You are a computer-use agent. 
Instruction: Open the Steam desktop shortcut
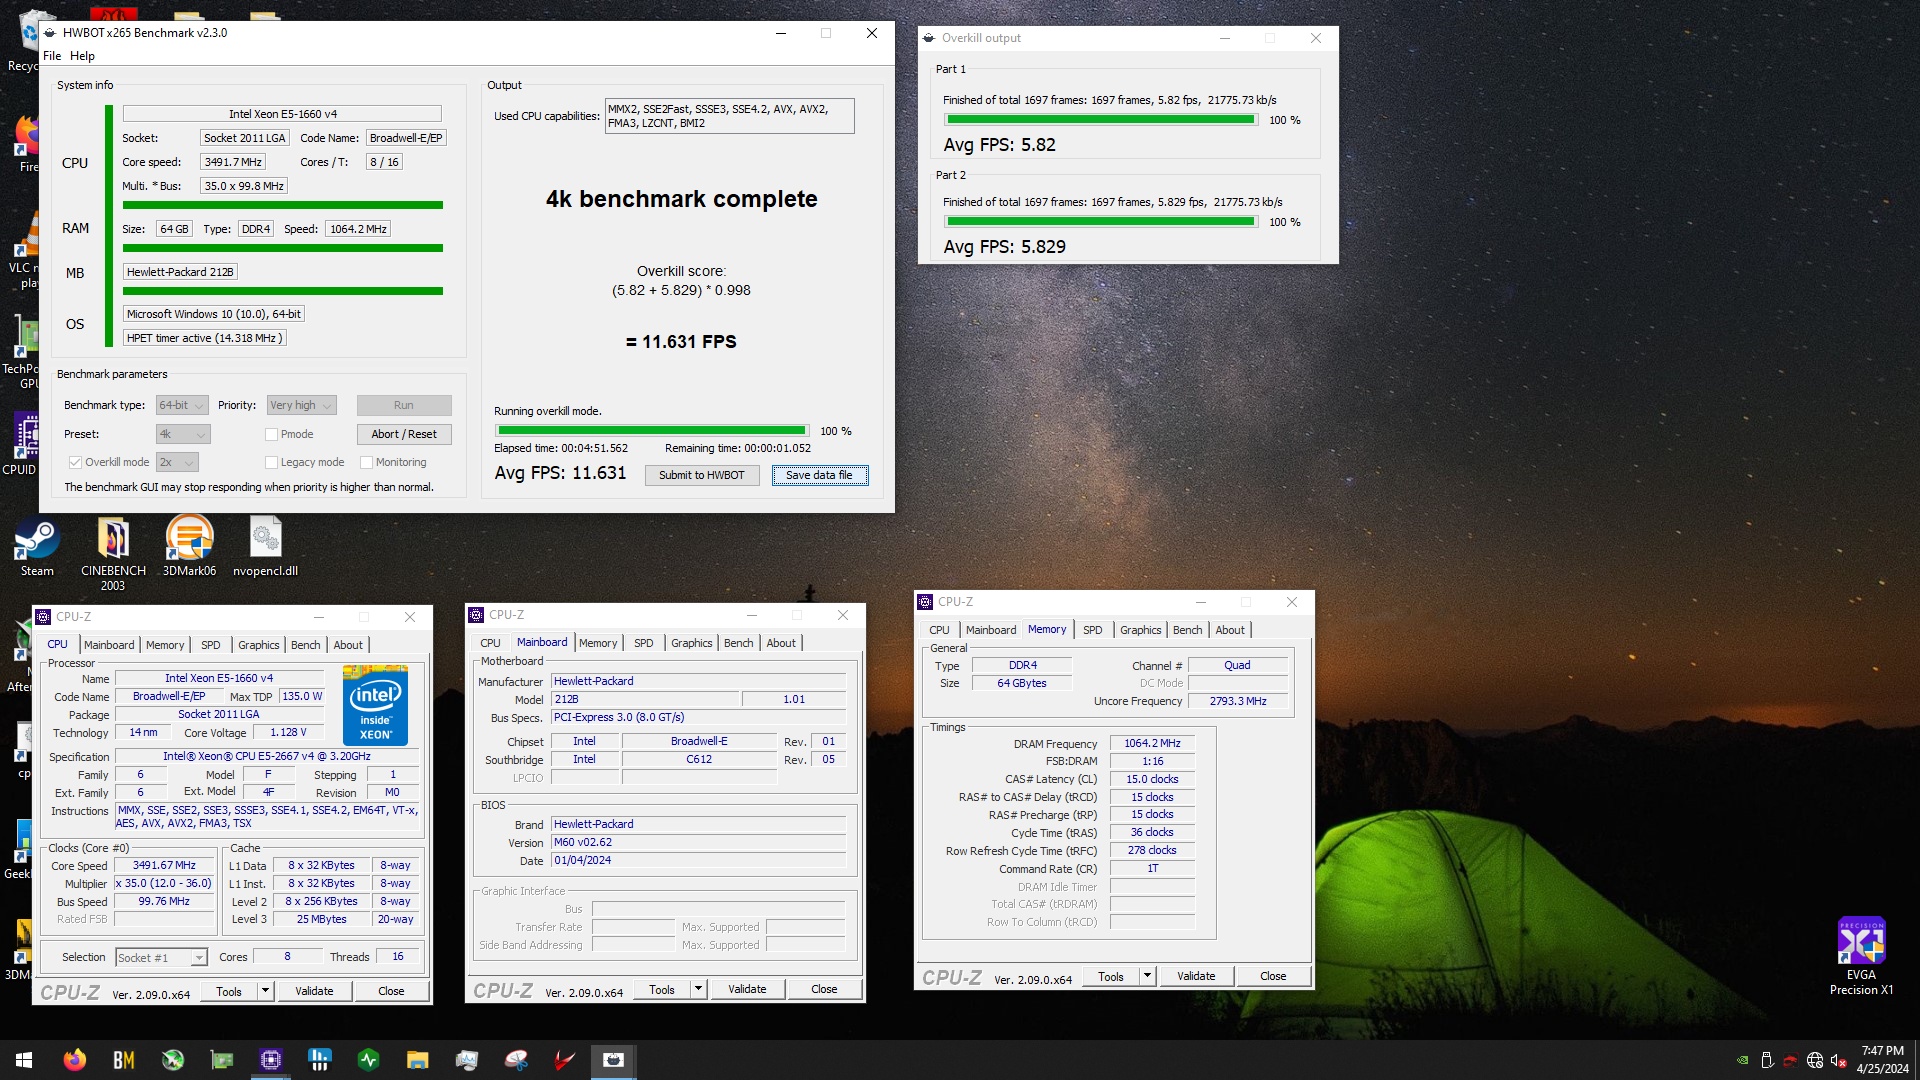pyautogui.click(x=37, y=547)
